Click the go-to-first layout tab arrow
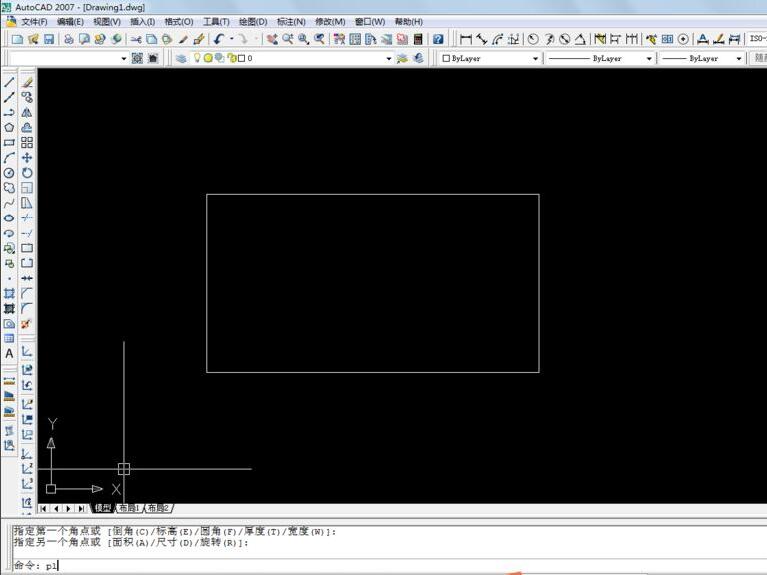Viewport: 767px width, 575px height. point(44,509)
